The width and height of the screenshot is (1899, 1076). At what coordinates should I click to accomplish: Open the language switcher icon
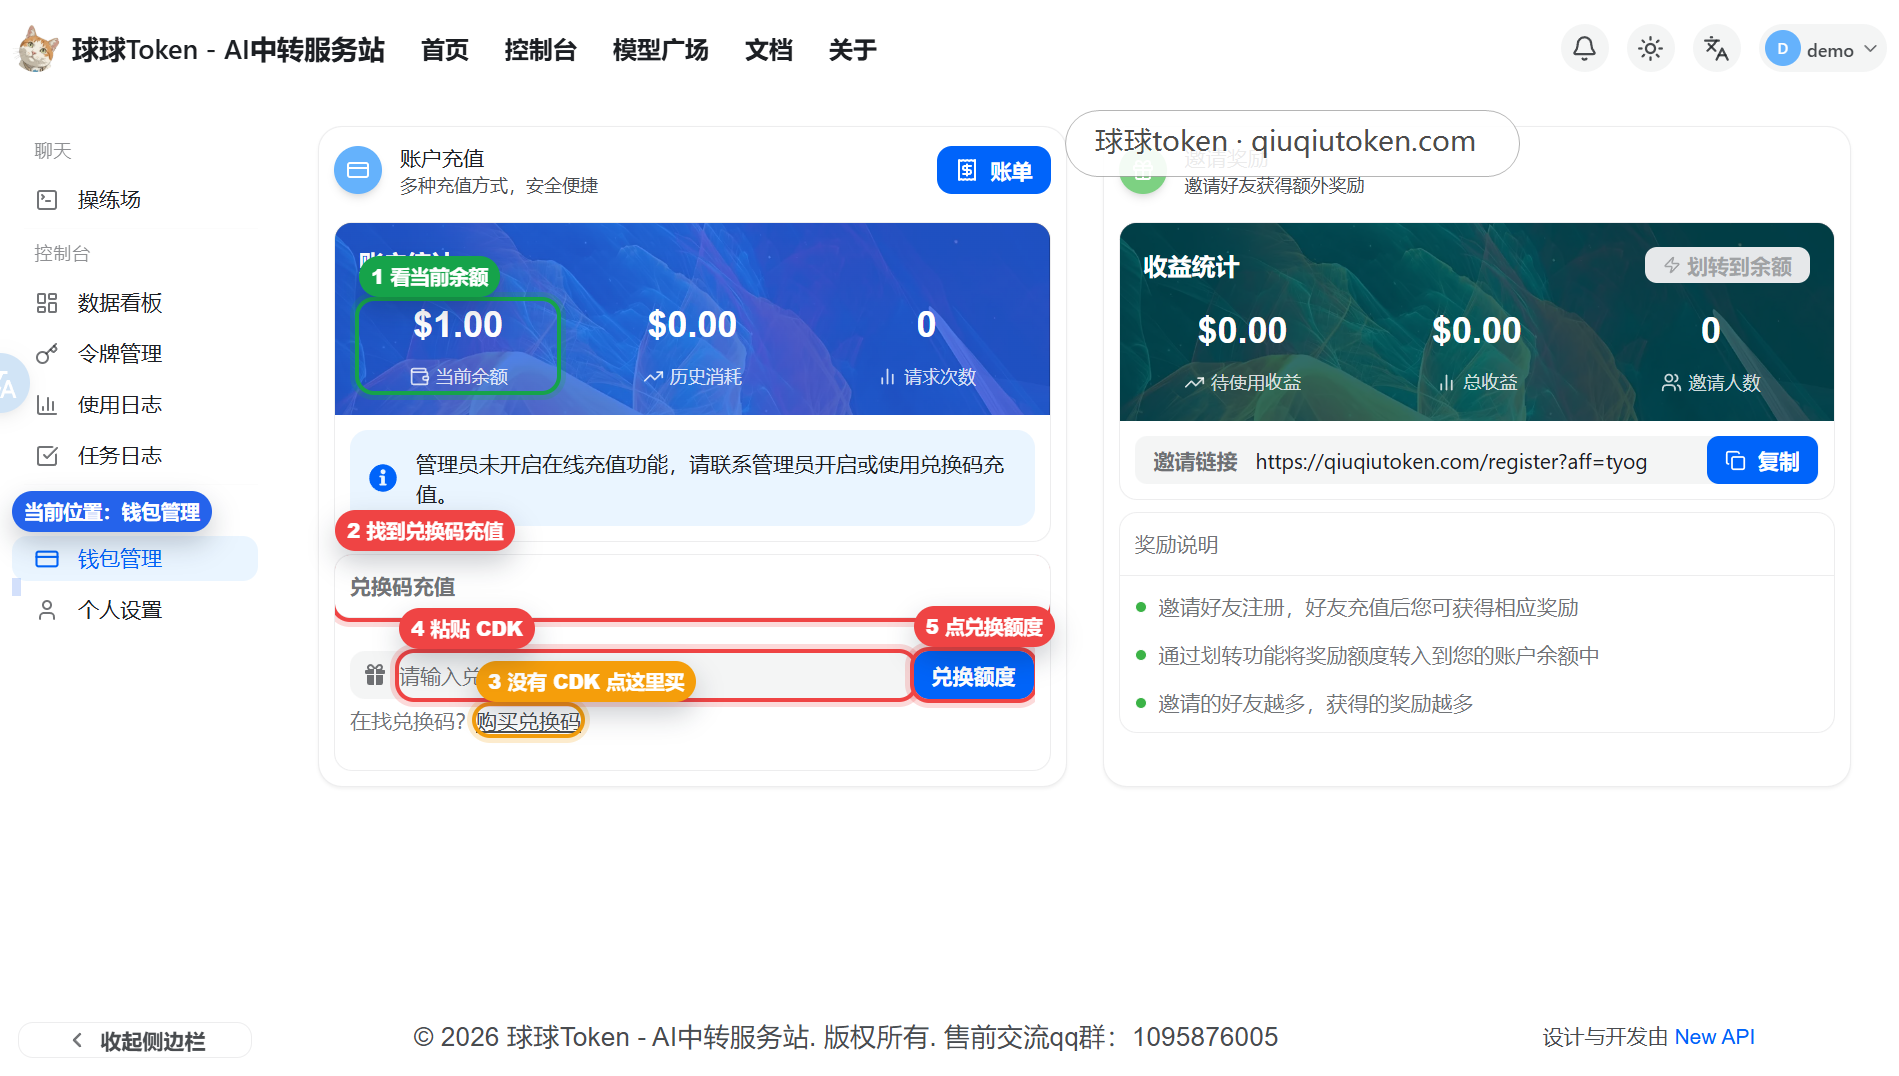click(1716, 49)
